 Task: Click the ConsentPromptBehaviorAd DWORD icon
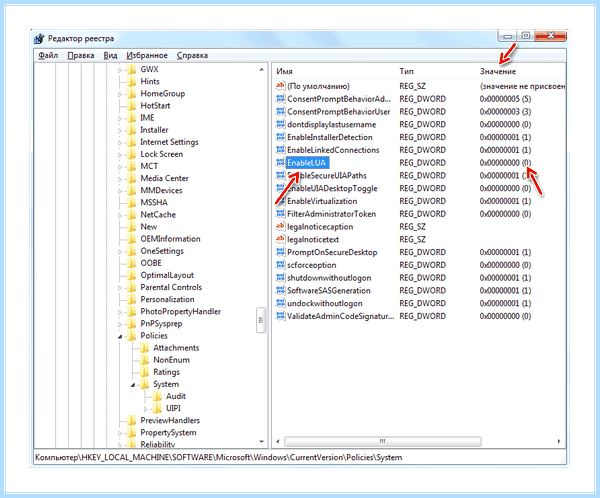coord(280,99)
